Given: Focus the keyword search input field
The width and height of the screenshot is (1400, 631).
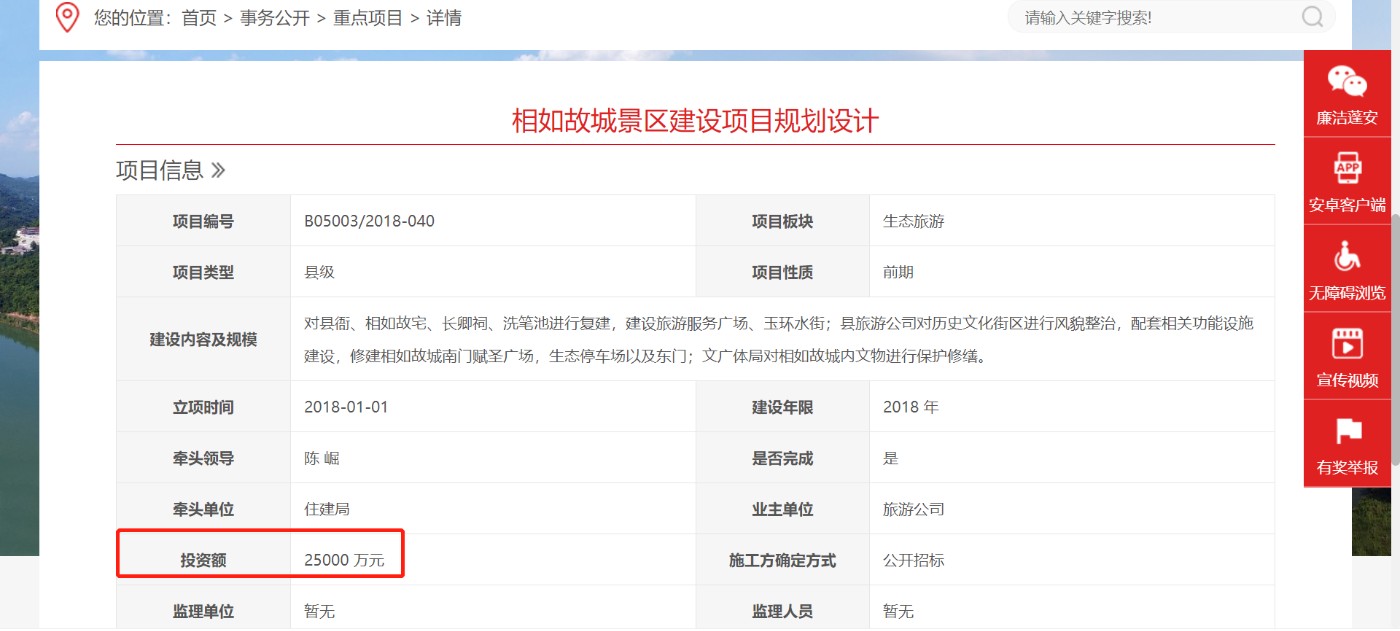Looking at the screenshot, I should 1155,17.
